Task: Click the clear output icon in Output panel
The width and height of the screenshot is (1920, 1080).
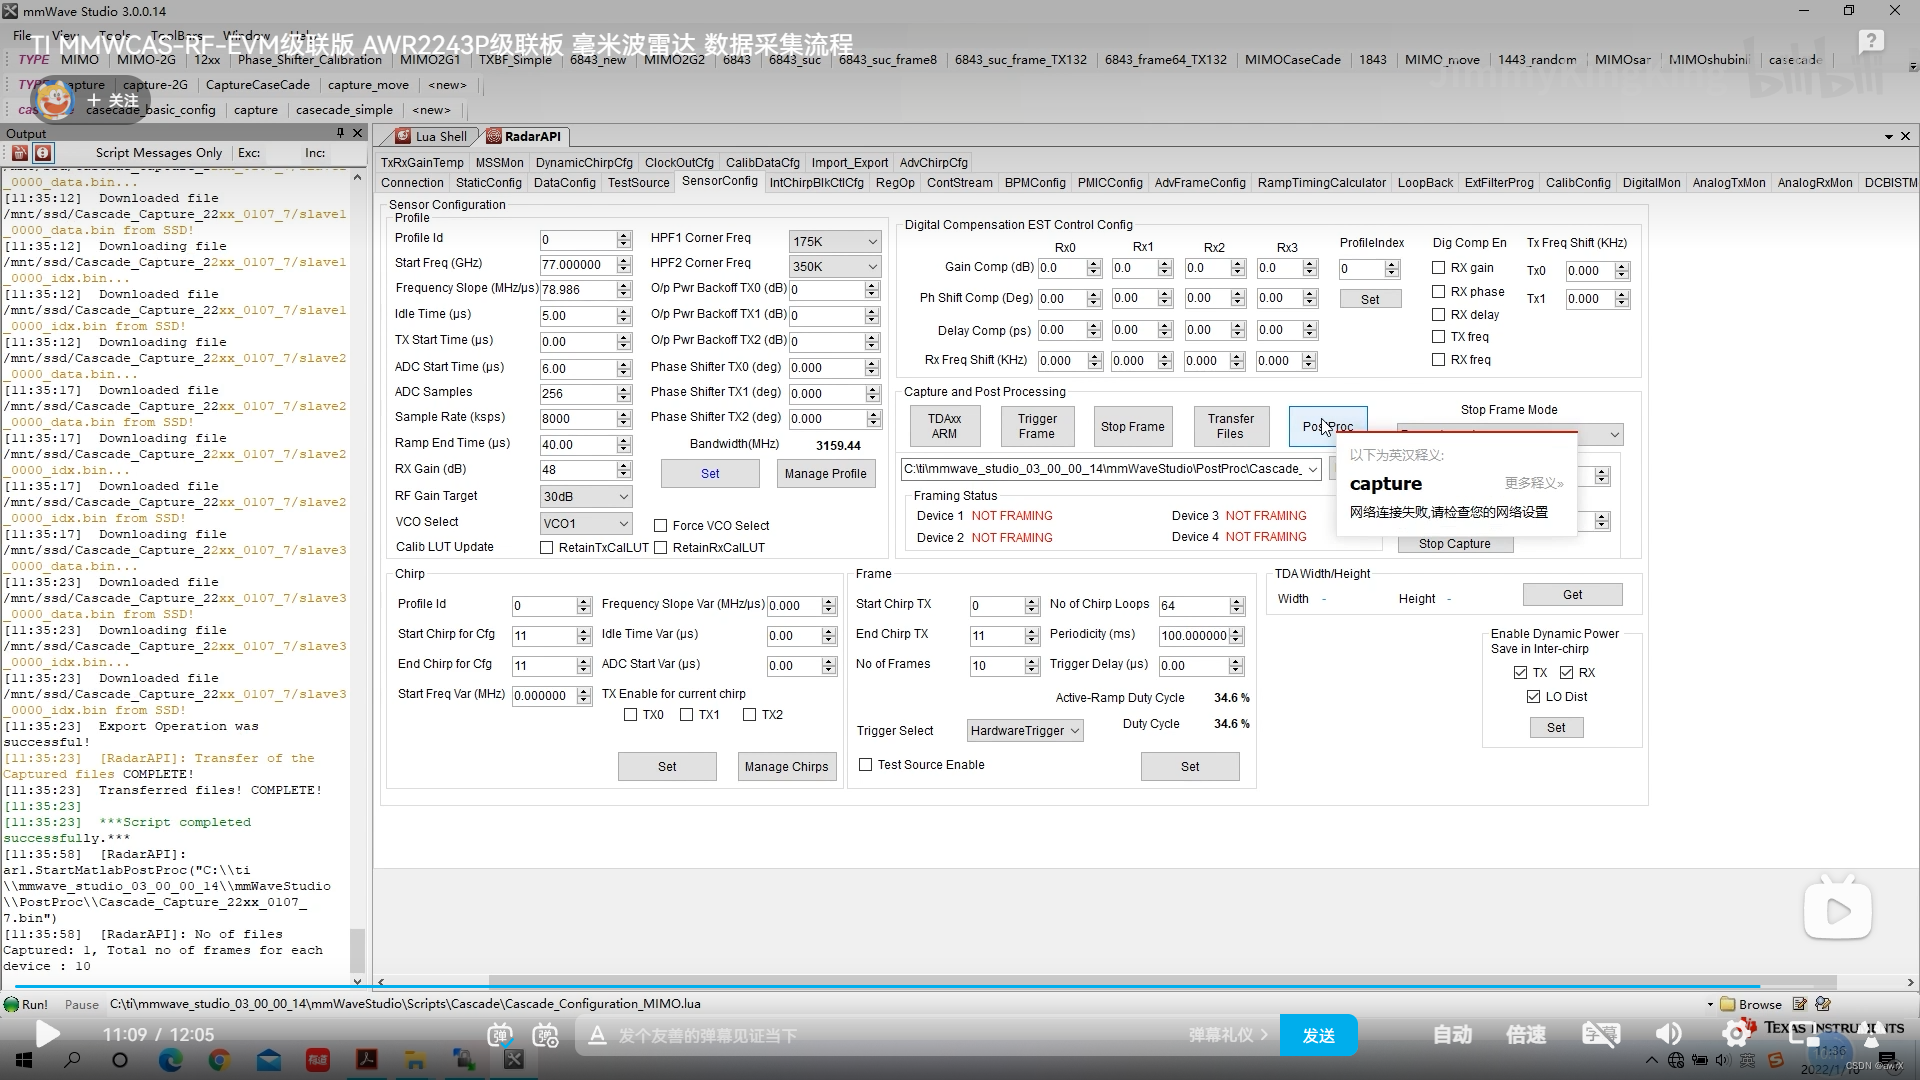Action: [19, 153]
